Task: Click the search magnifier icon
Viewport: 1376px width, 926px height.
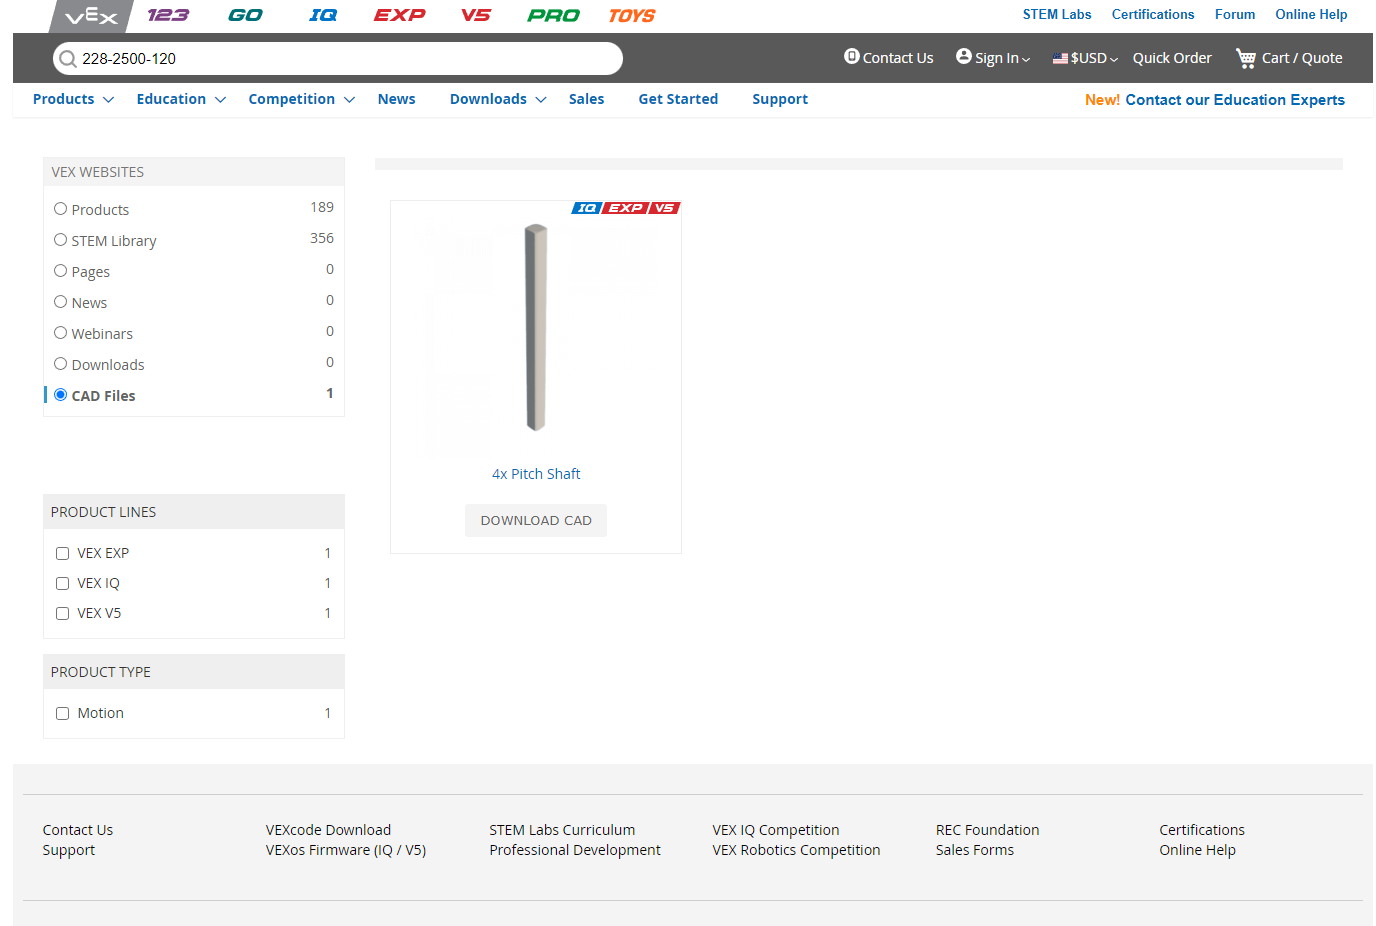Action: 67,59
